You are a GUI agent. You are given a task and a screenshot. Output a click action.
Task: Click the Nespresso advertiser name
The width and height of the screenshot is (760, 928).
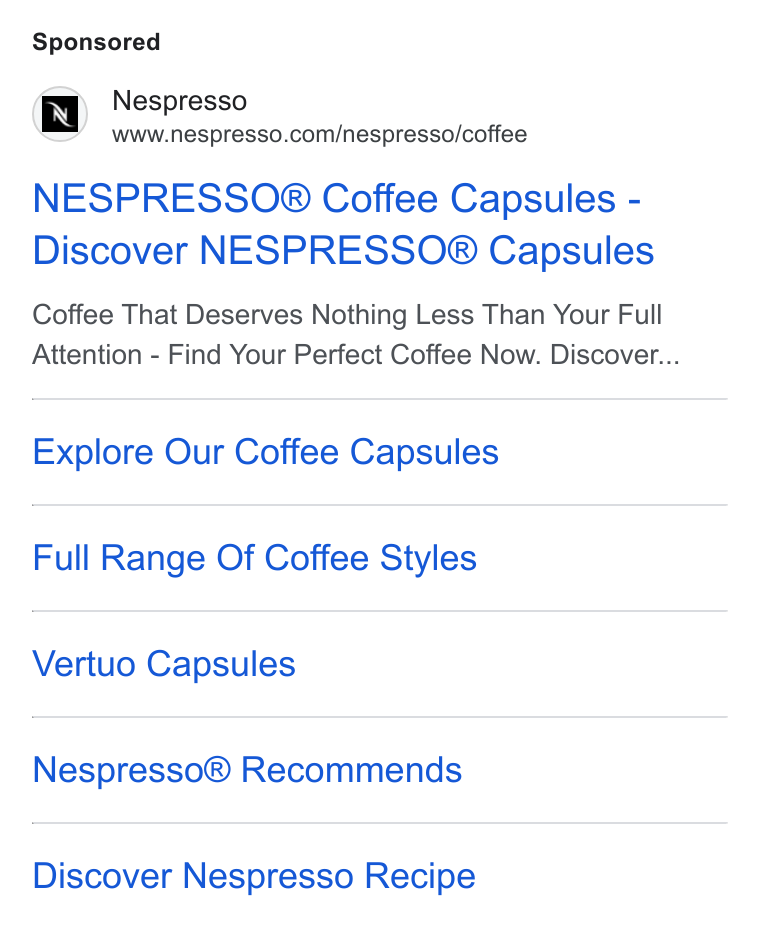coord(179,101)
